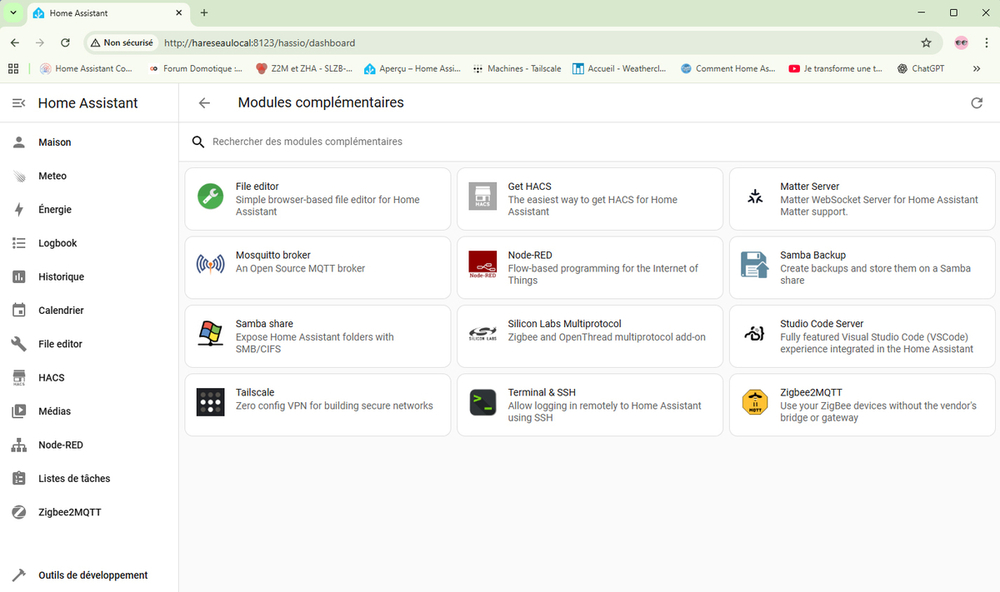The width and height of the screenshot is (1000, 592).
Task: Click the Samba share Windows flag icon
Action: point(210,333)
